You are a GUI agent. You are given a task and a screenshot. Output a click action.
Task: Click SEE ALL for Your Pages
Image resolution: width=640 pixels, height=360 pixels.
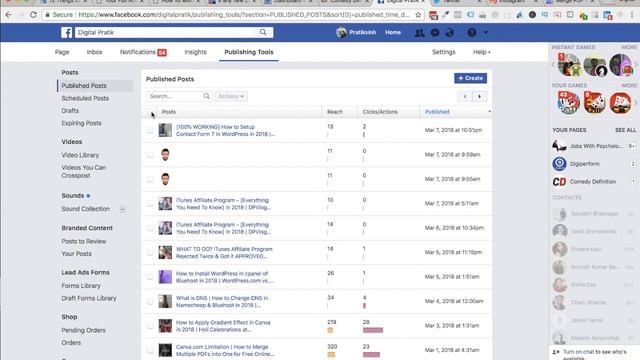point(626,130)
